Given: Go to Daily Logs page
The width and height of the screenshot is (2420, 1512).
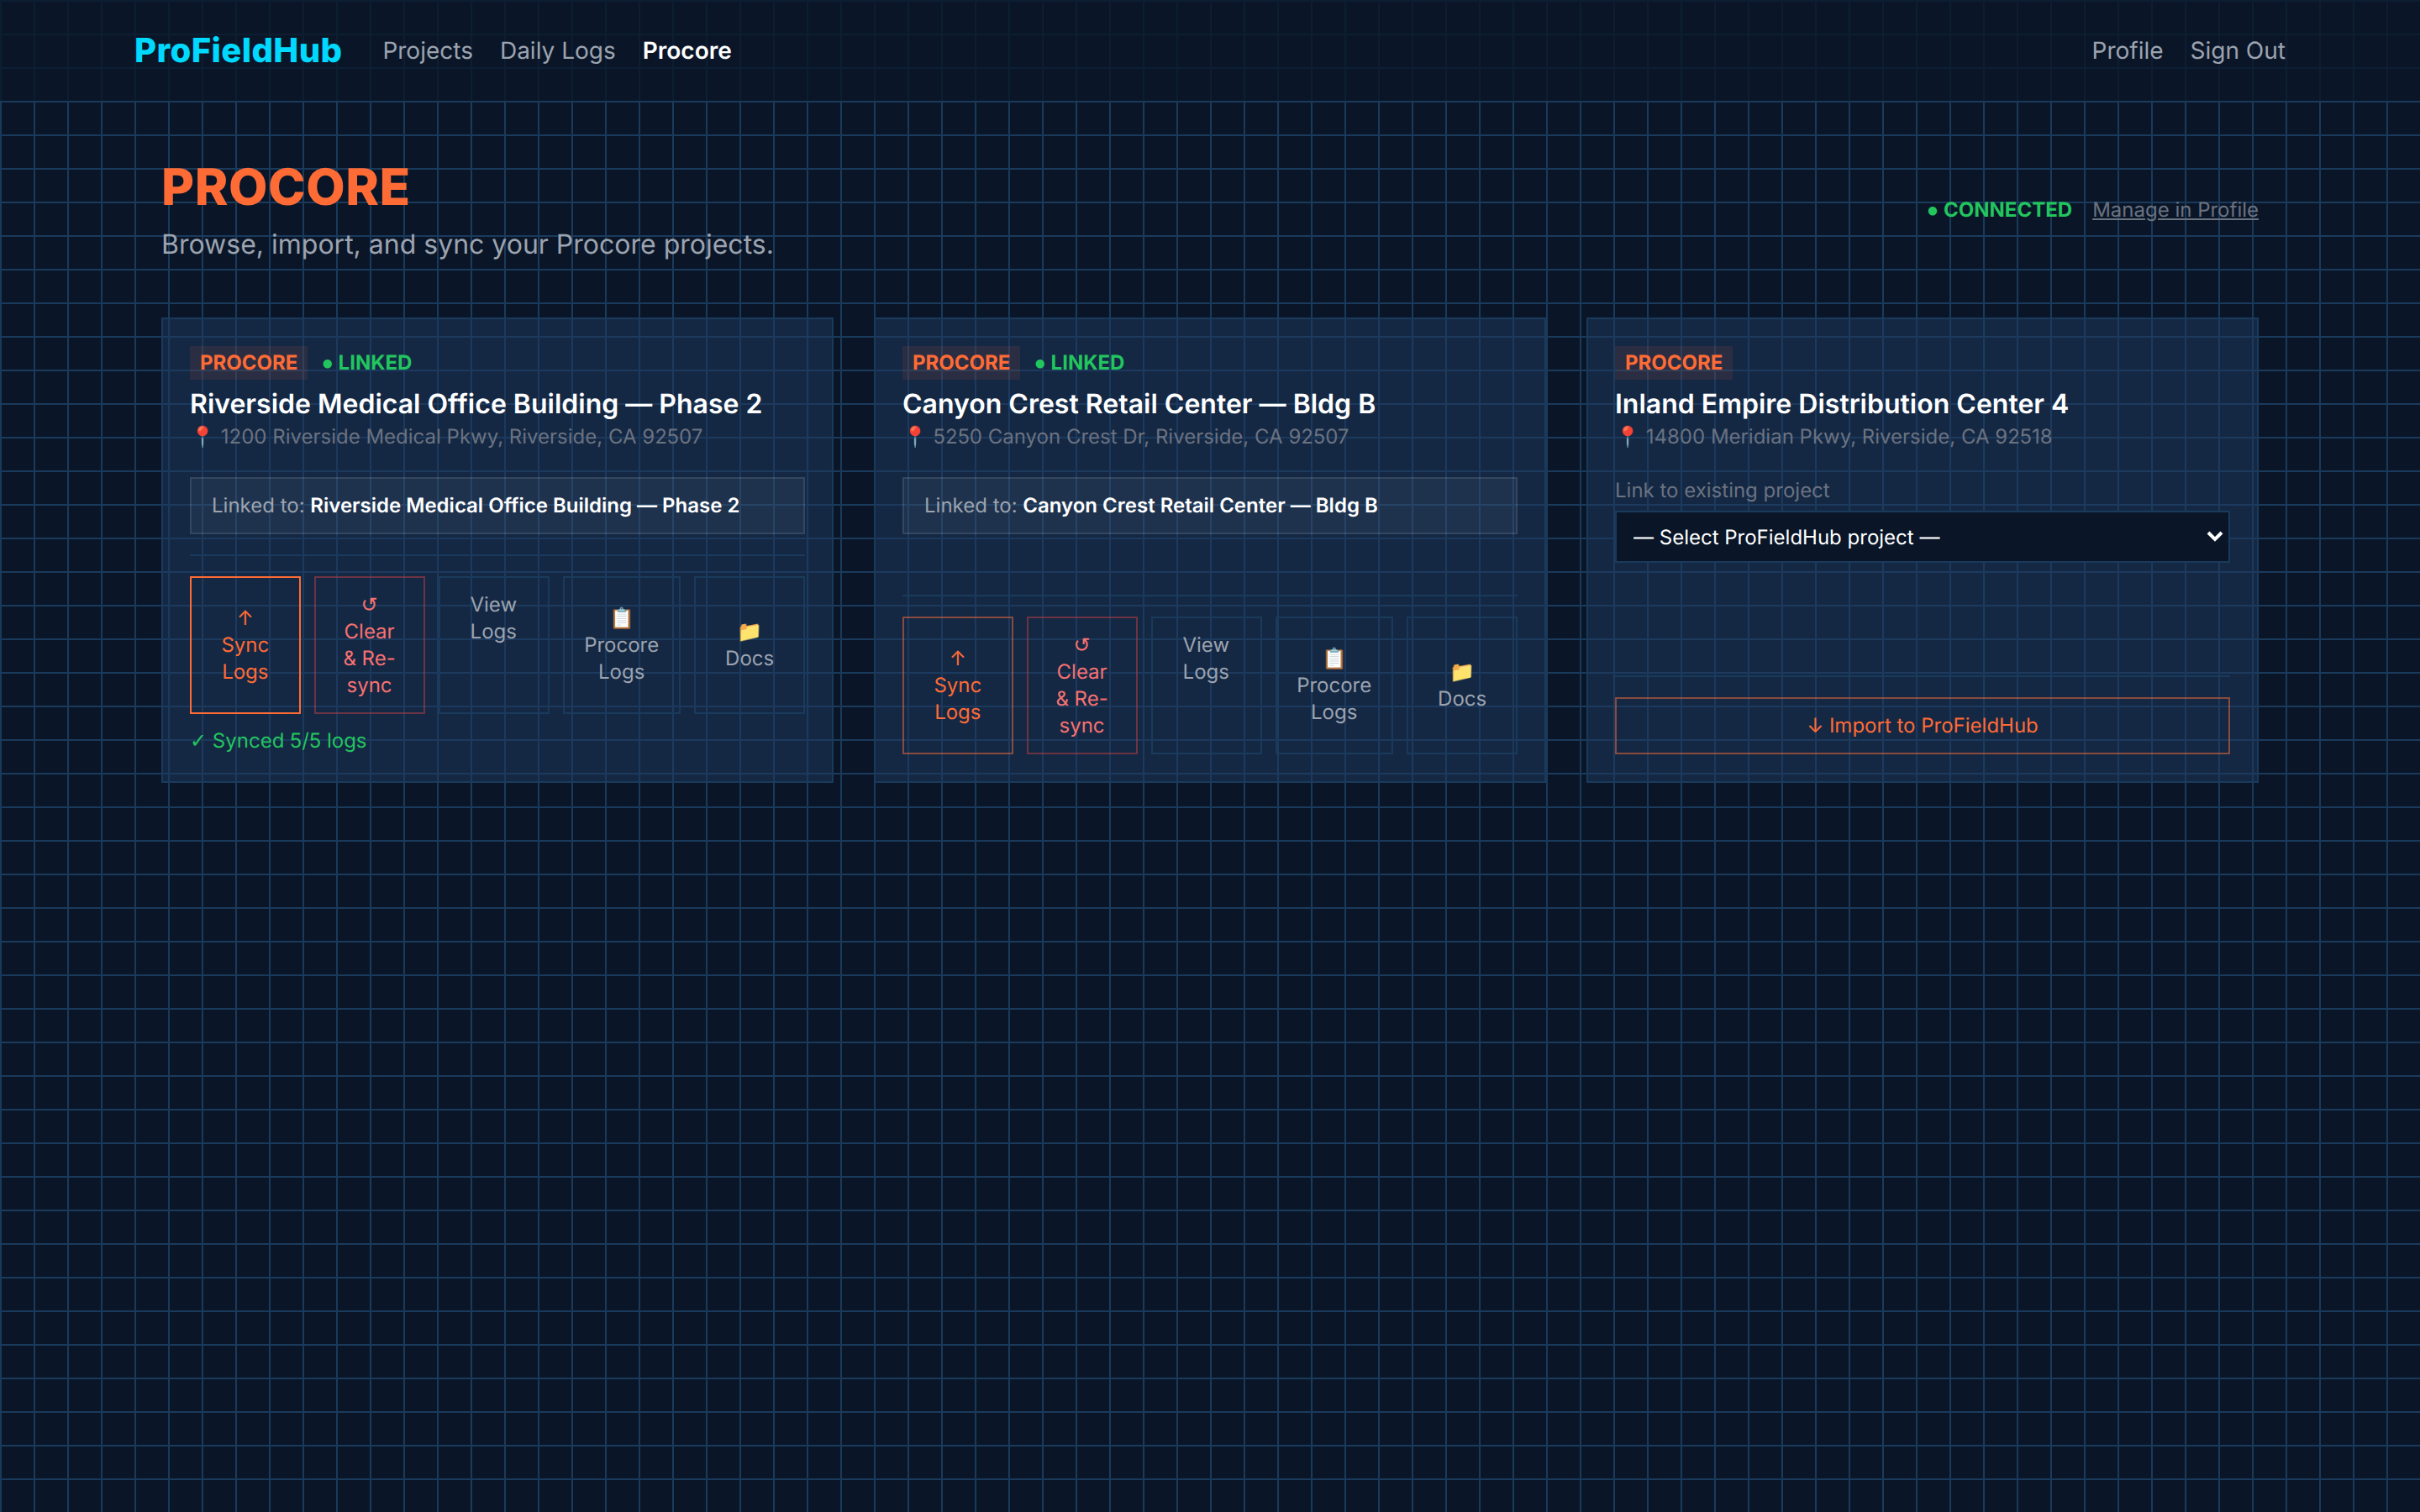Looking at the screenshot, I should point(557,51).
